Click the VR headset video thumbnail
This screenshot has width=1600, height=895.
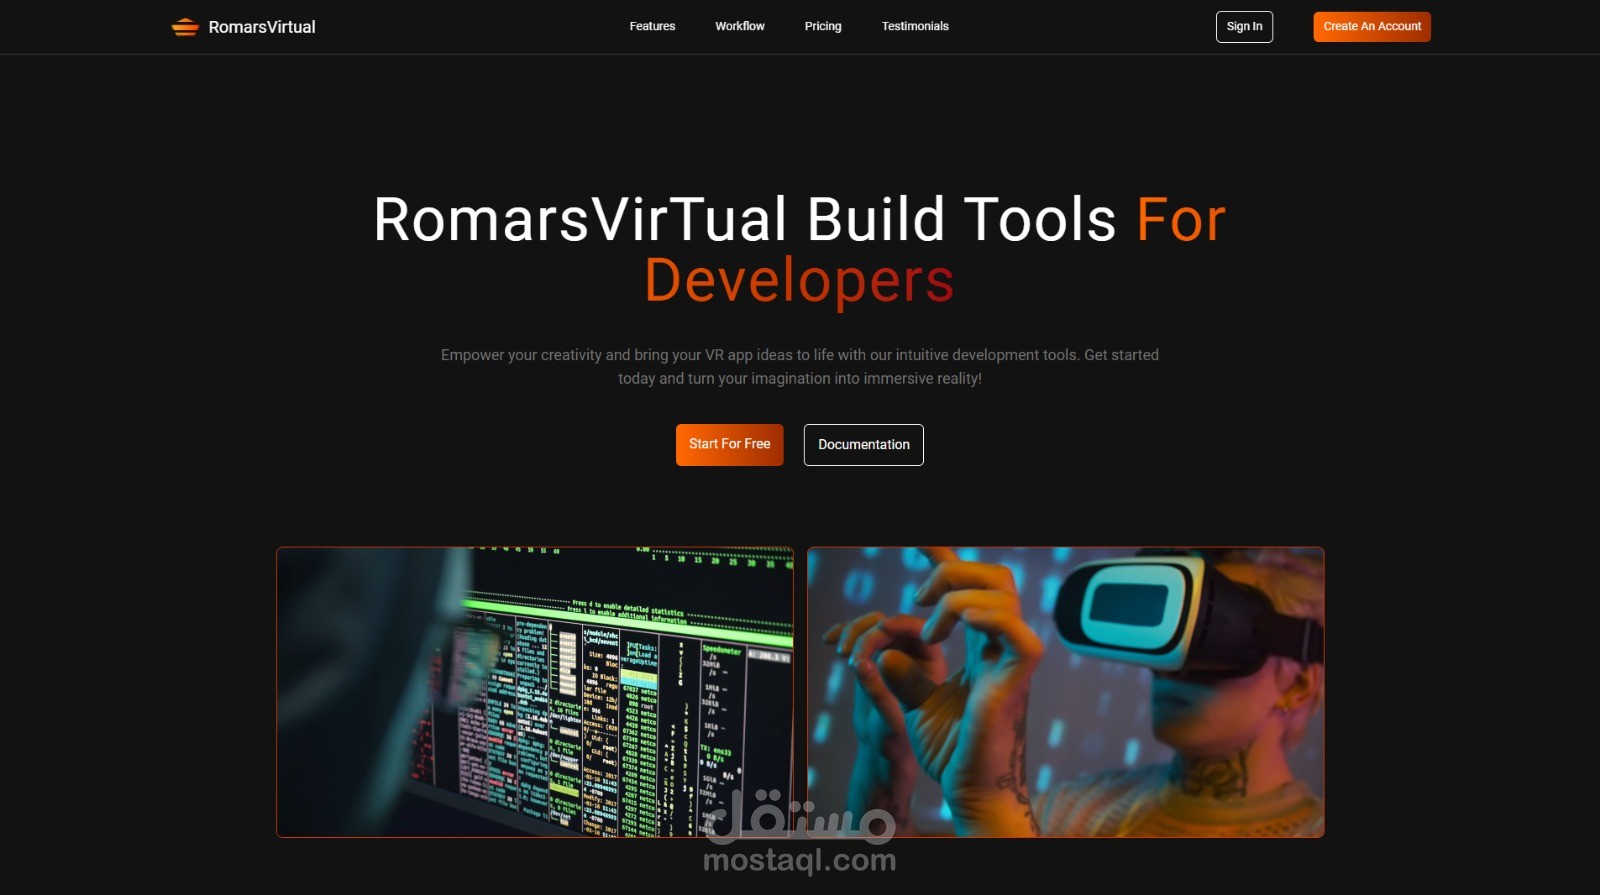pyautogui.click(x=1066, y=692)
